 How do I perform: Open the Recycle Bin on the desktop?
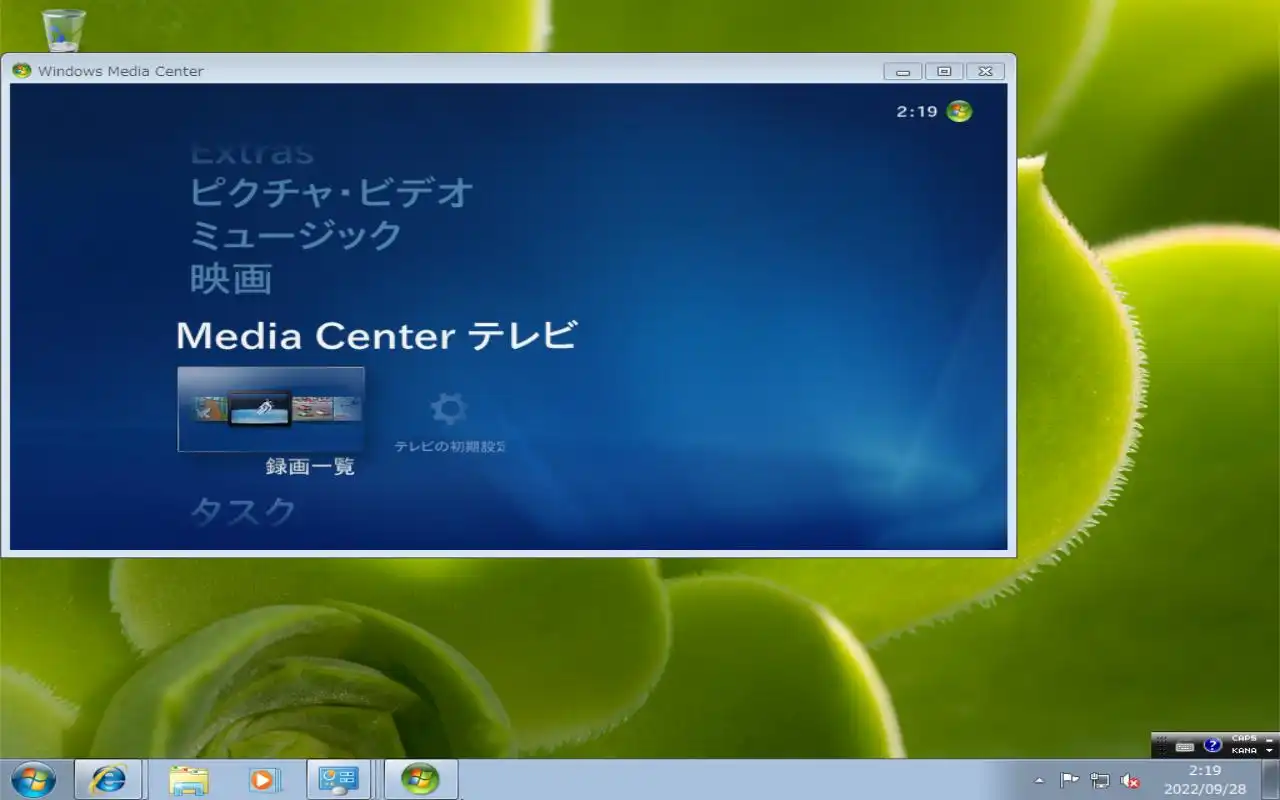(x=65, y=30)
